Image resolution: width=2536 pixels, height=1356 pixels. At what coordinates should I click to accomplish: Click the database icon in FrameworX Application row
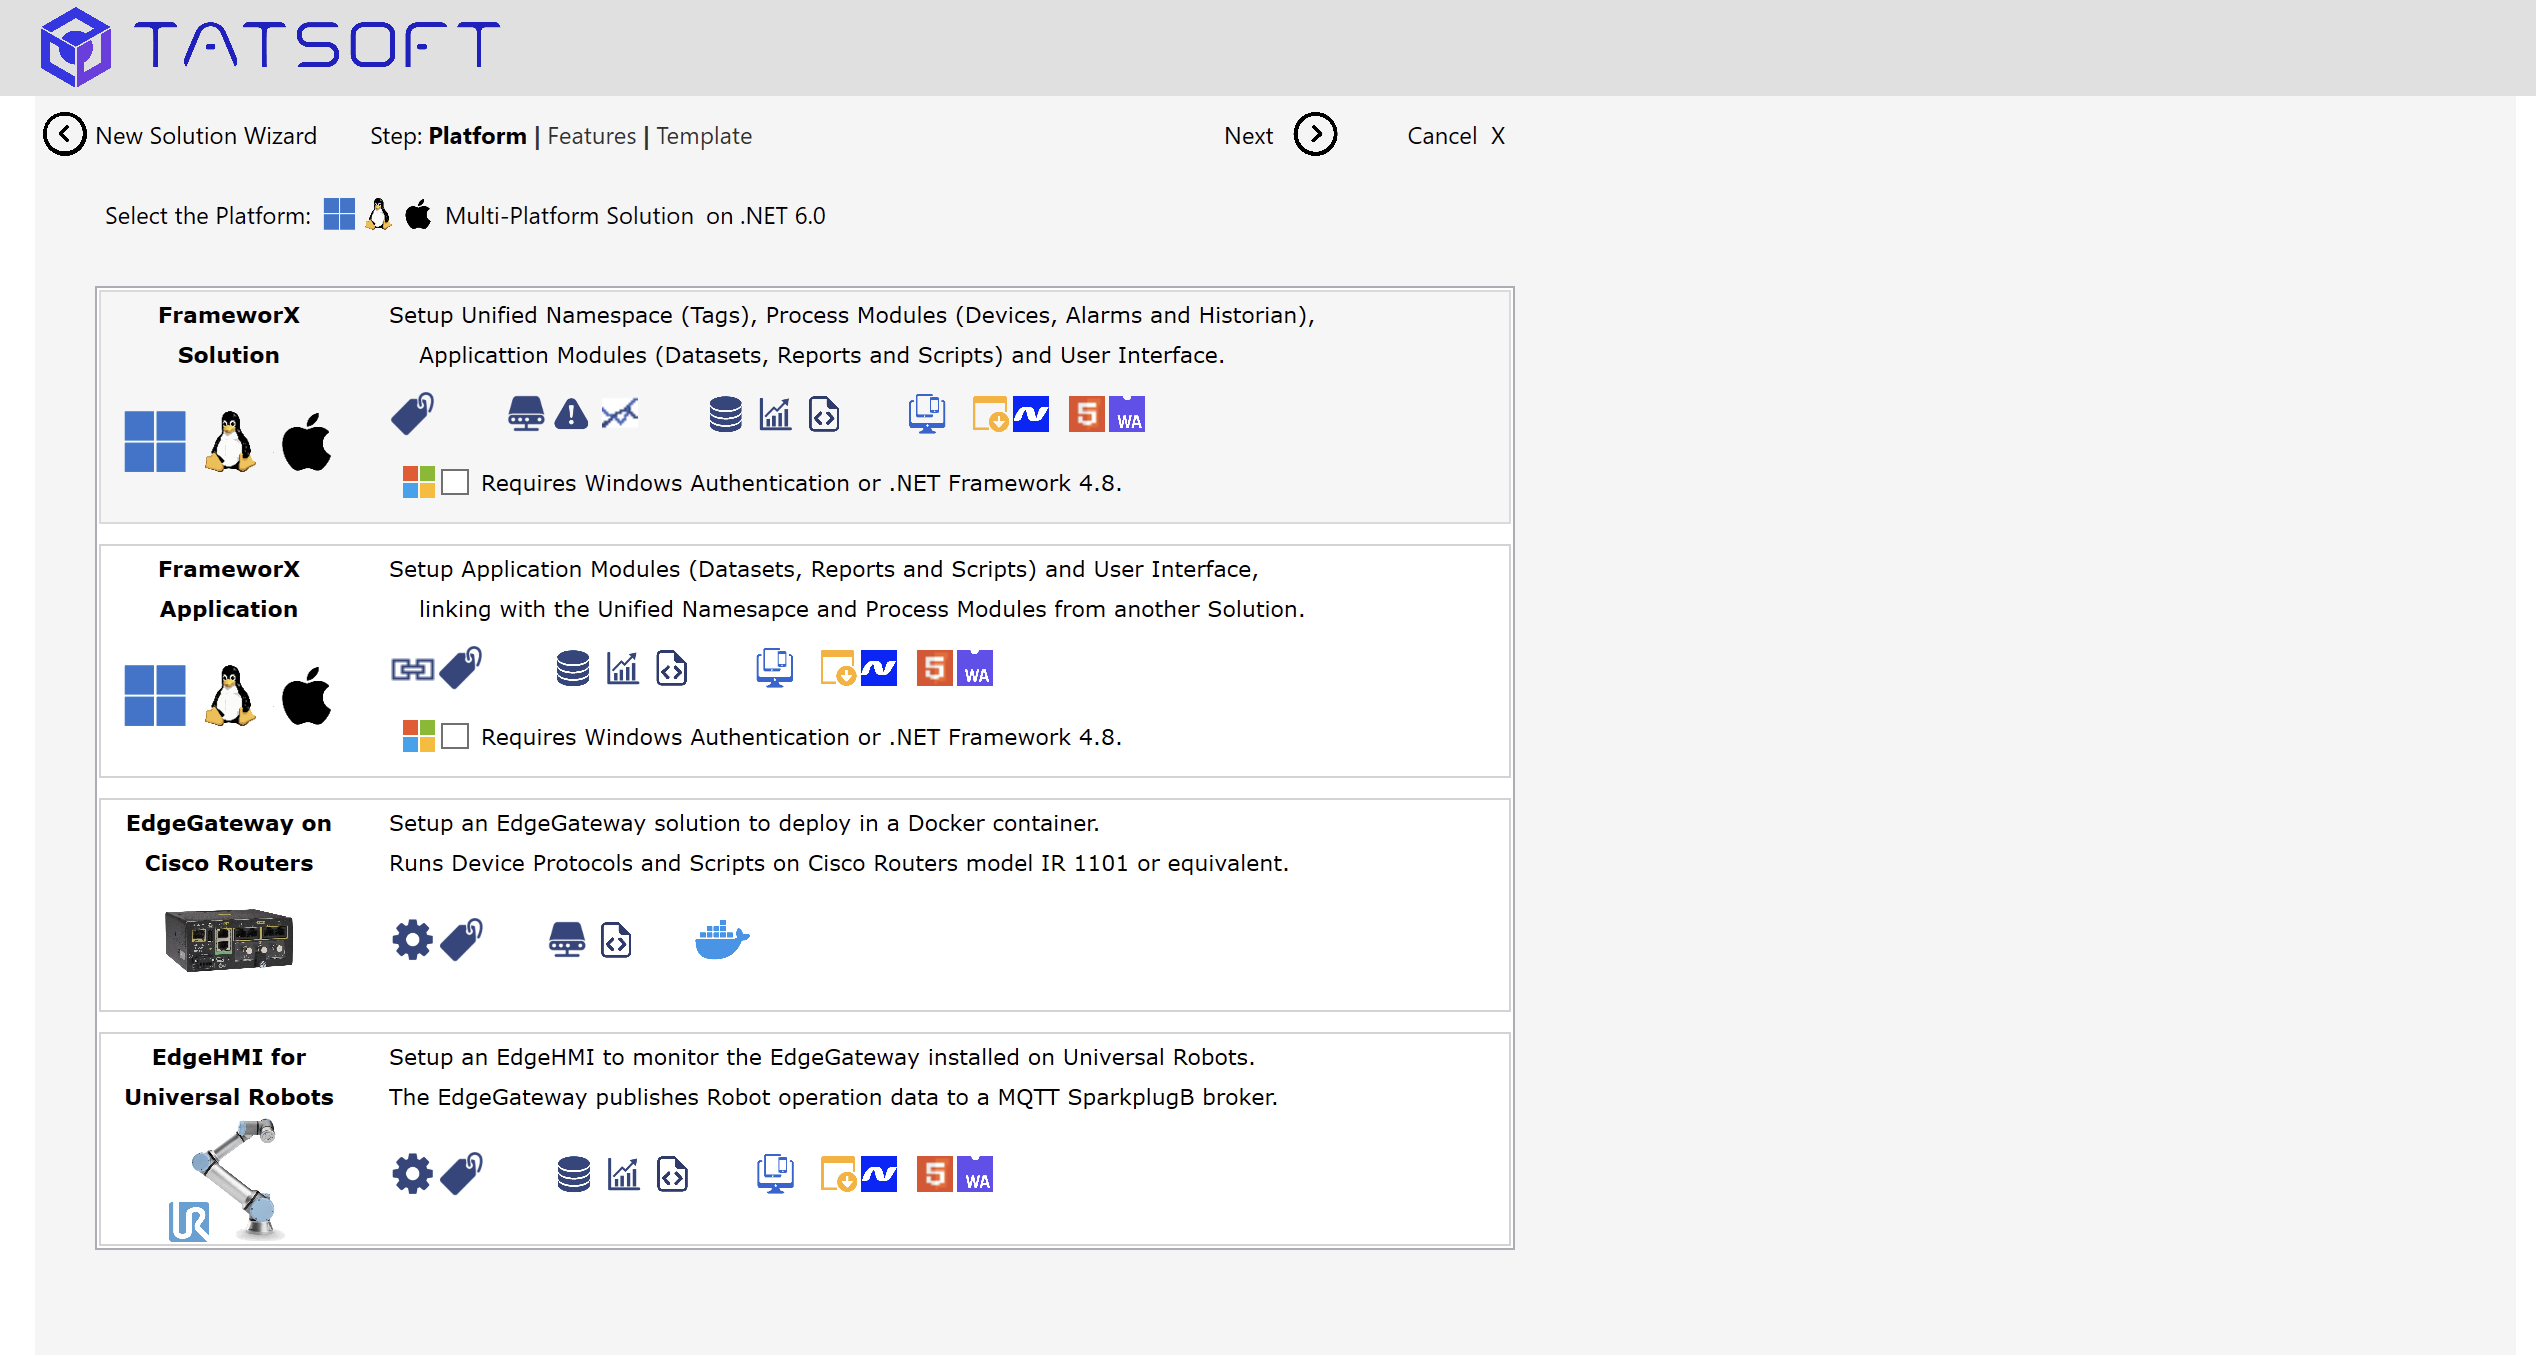pos(573,668)
